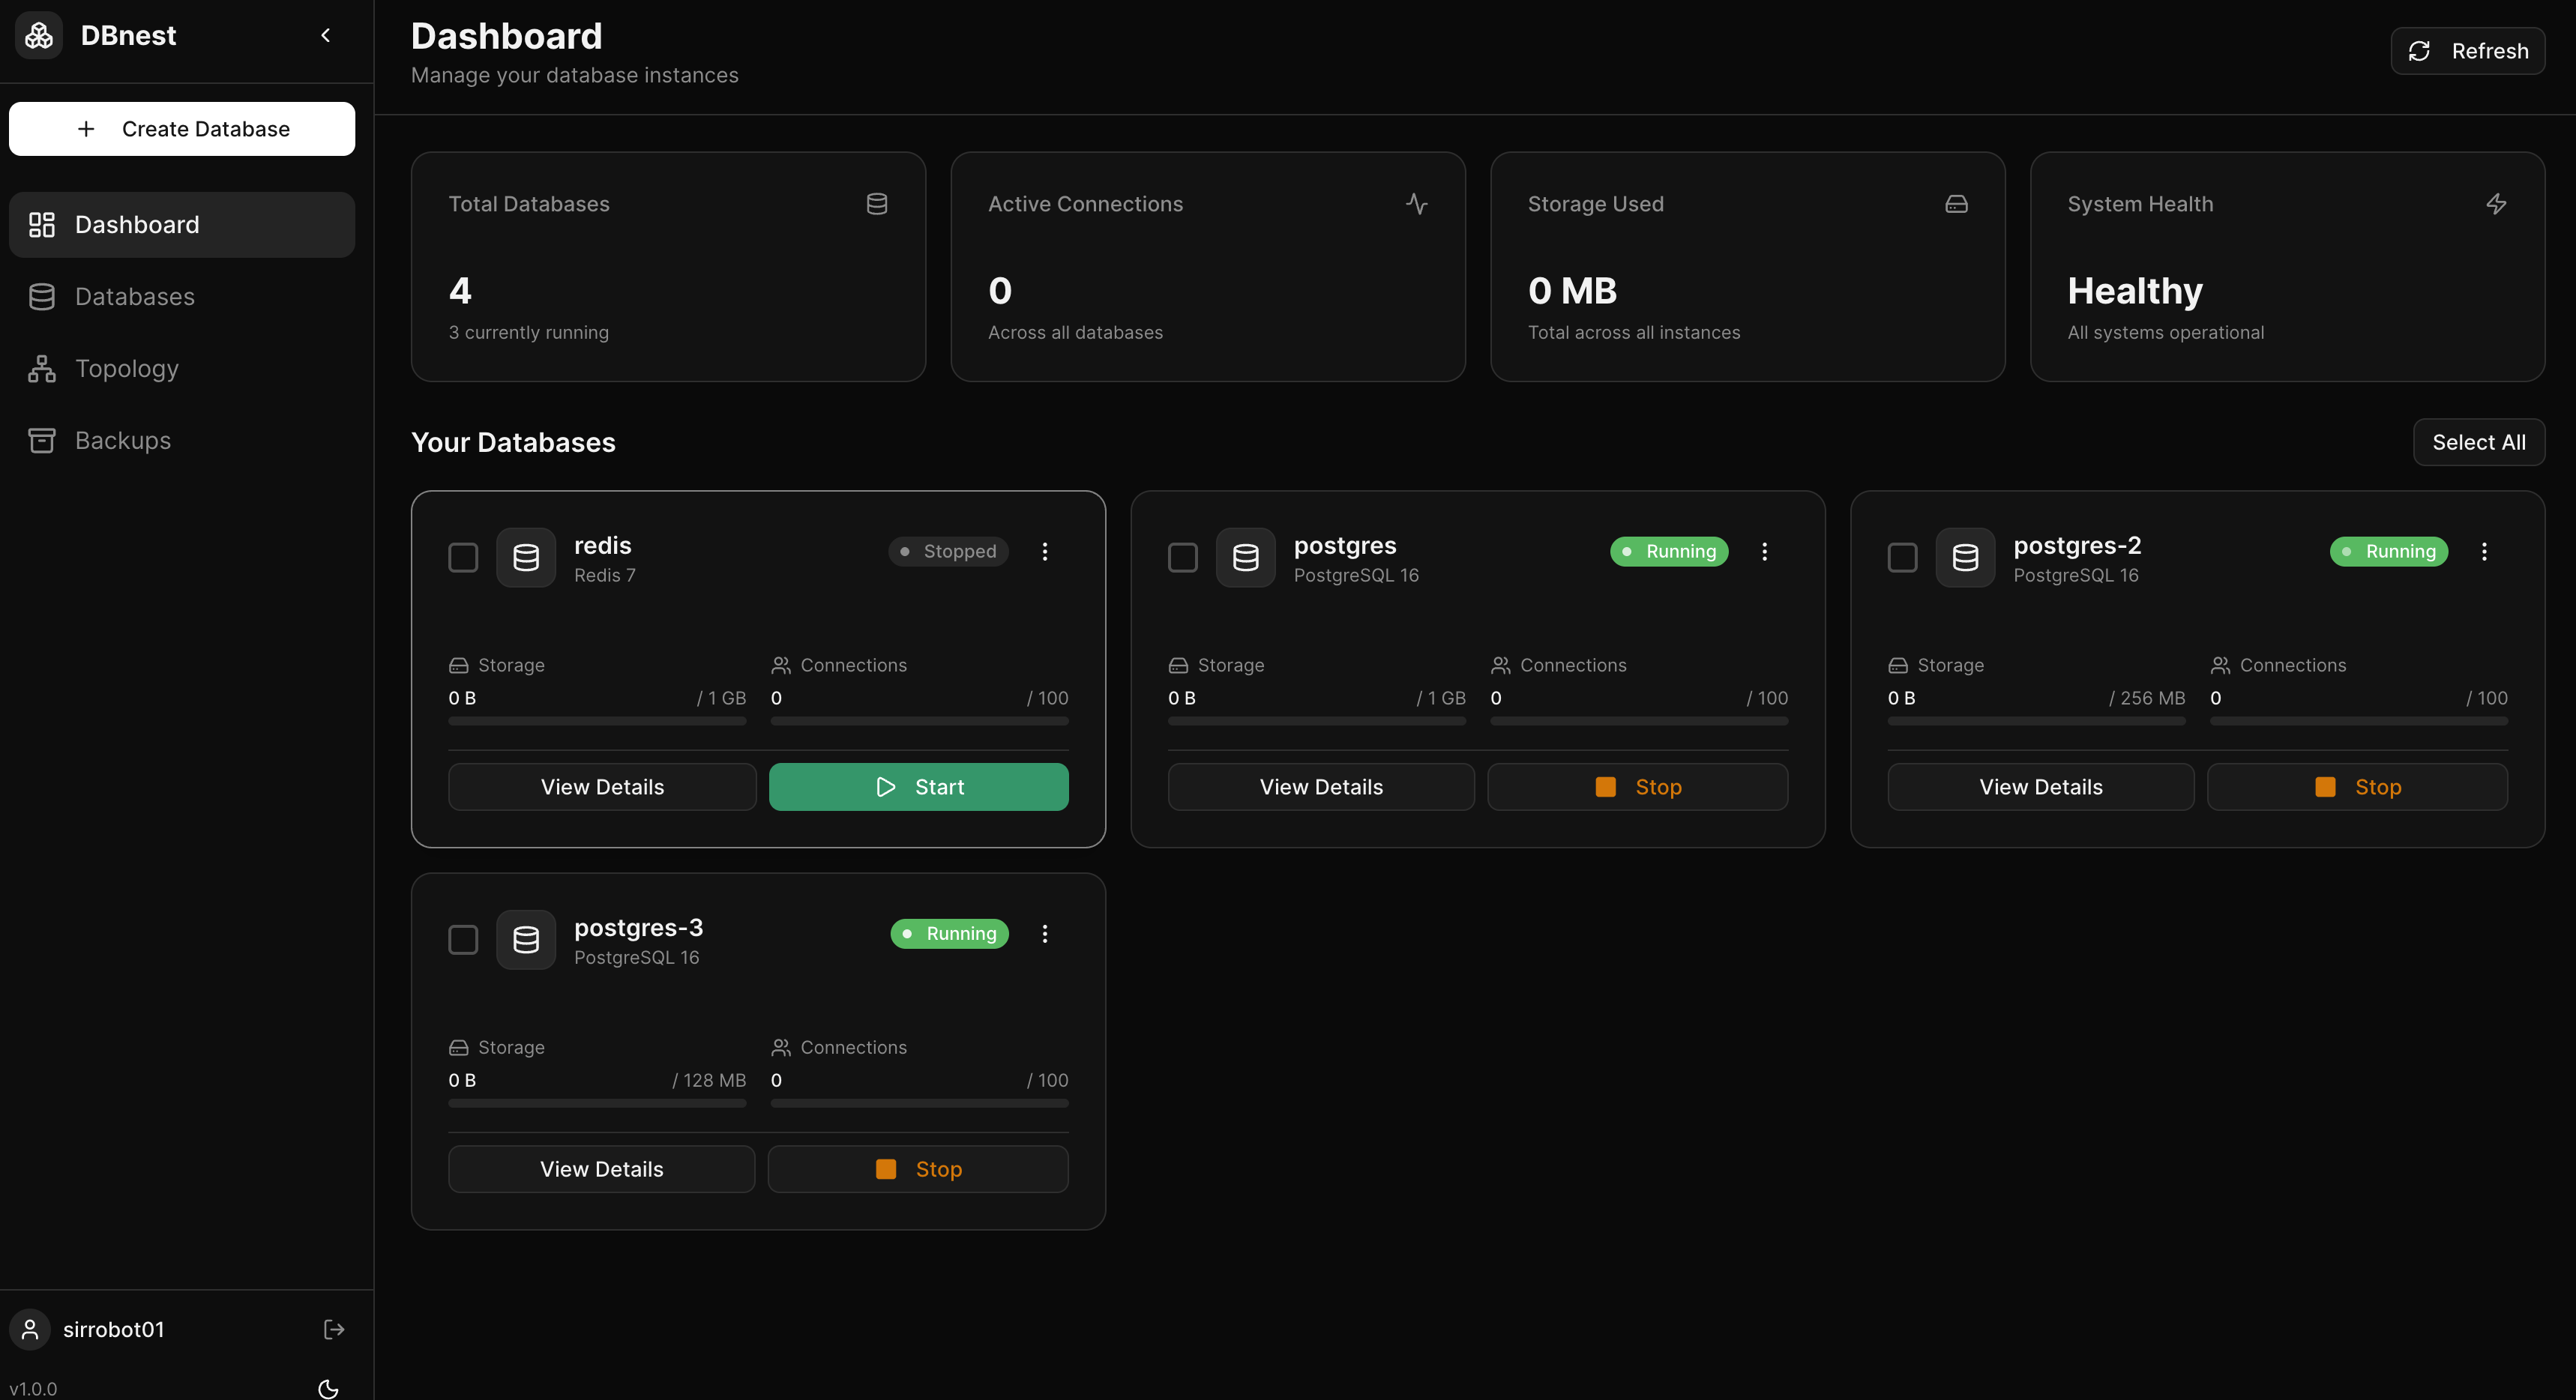Toggle the postgres-3 selection checkbox
This screenshot has width=2576, height=1400.
click(463, 939)
